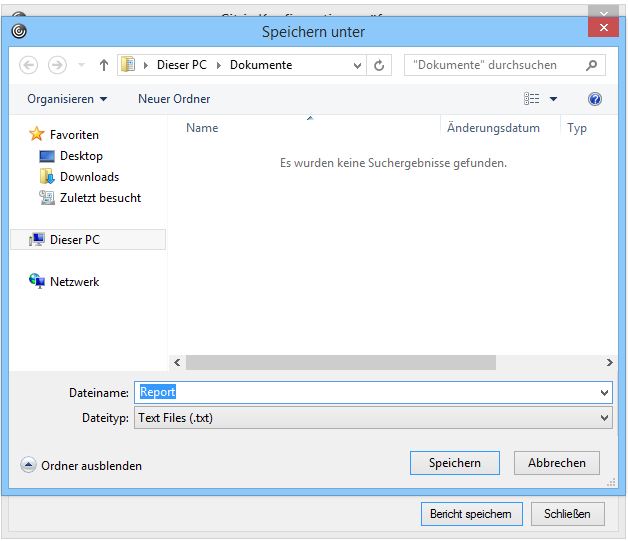
Task: Open the help question mark icon
Action: [x=595, y=99]
